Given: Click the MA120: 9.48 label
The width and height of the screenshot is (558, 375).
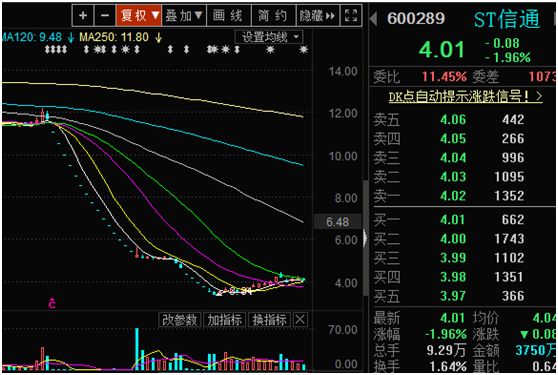Looking at the screenshot, I should point(32,37).
